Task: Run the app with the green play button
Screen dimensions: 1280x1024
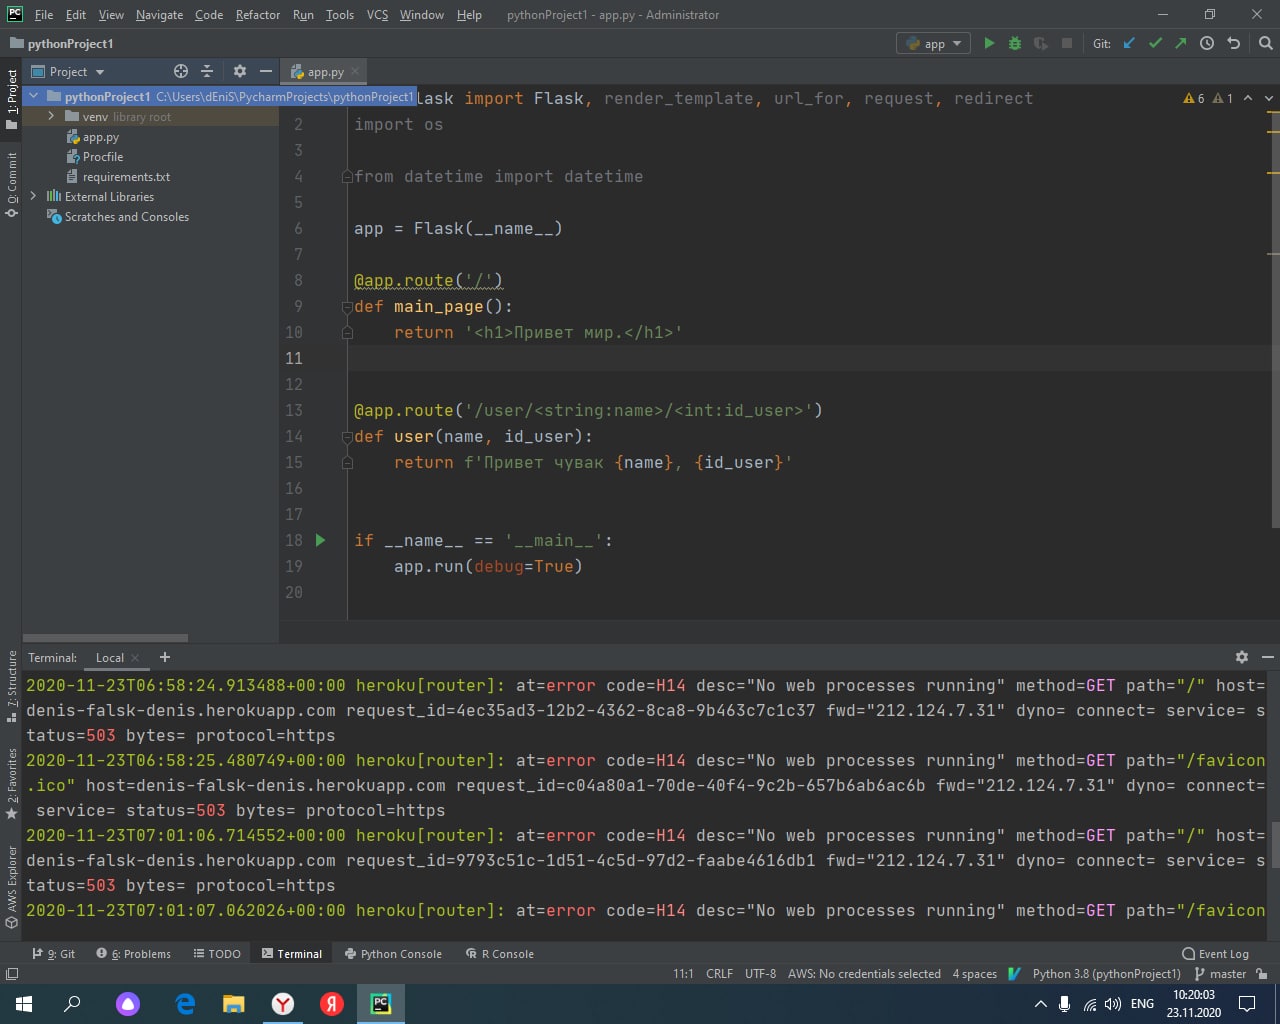Action: (989, 43)
